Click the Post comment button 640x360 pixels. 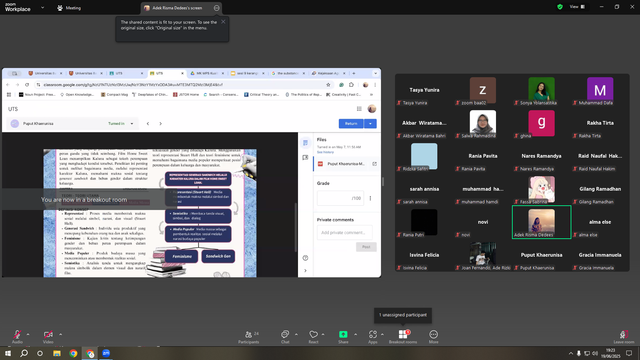pyautogui.click(x=366, y=247)
